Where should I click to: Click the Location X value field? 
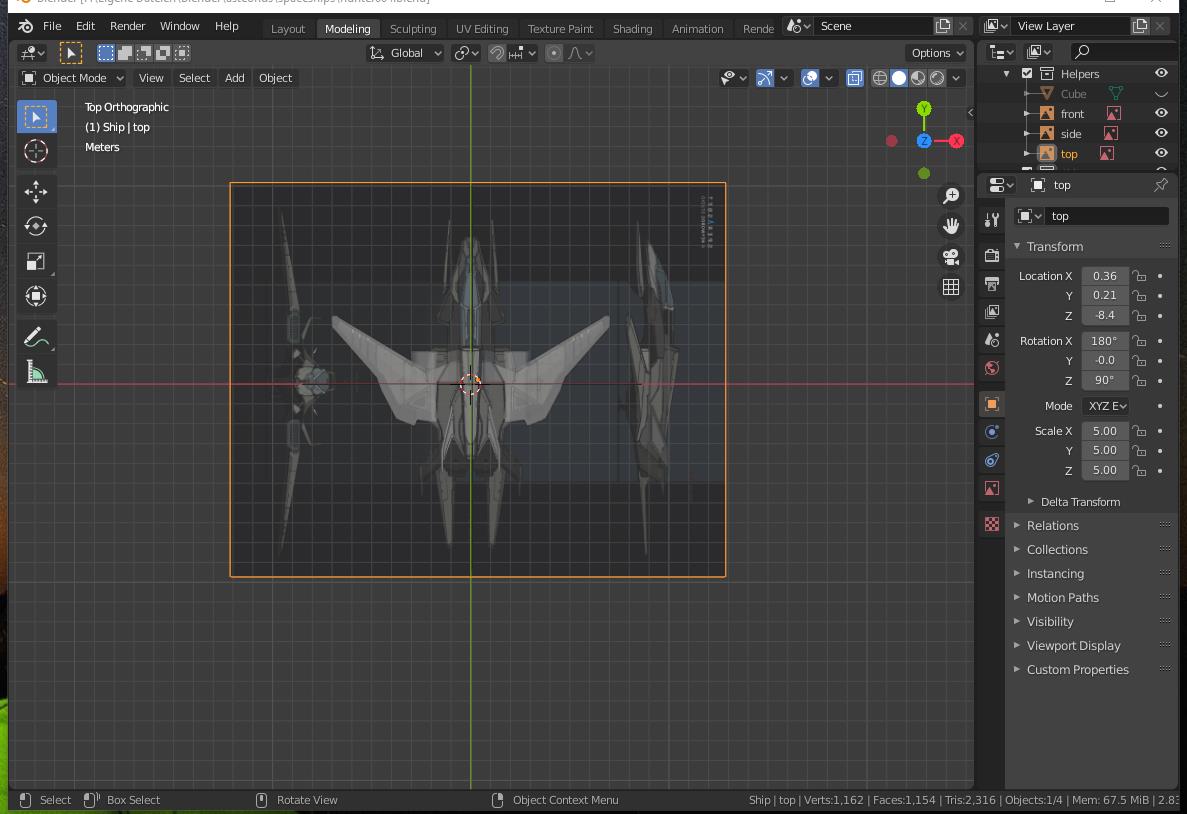(1104, 276)
